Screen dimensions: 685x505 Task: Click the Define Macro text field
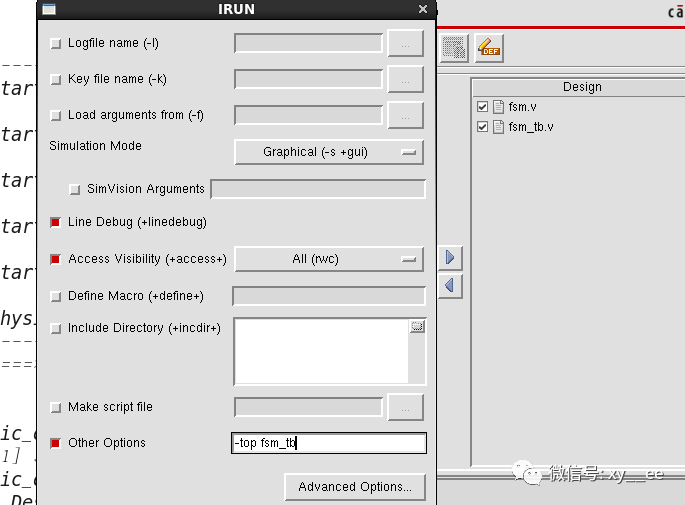(x=329, y=296)
